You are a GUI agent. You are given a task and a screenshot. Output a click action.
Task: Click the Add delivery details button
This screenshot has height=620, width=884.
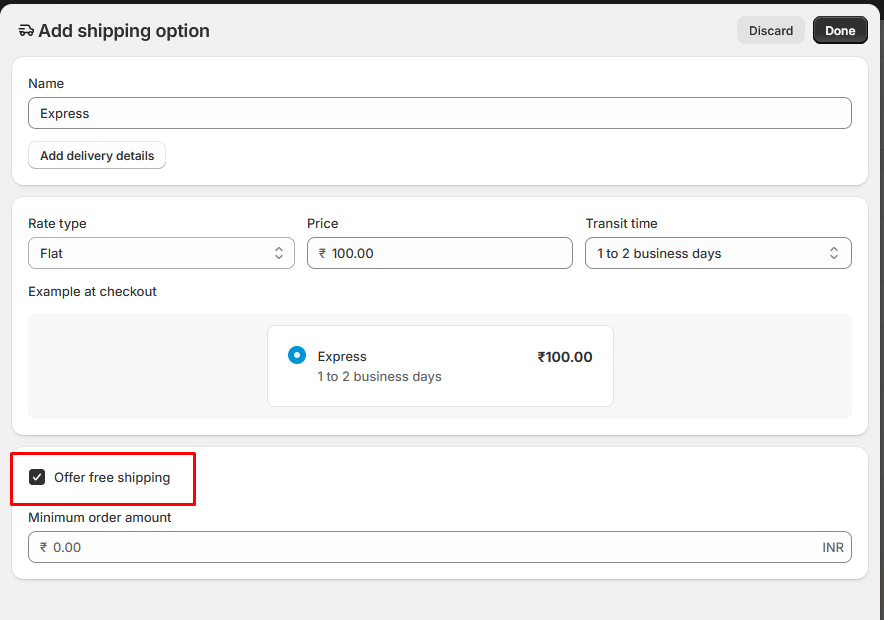(97, 156)
